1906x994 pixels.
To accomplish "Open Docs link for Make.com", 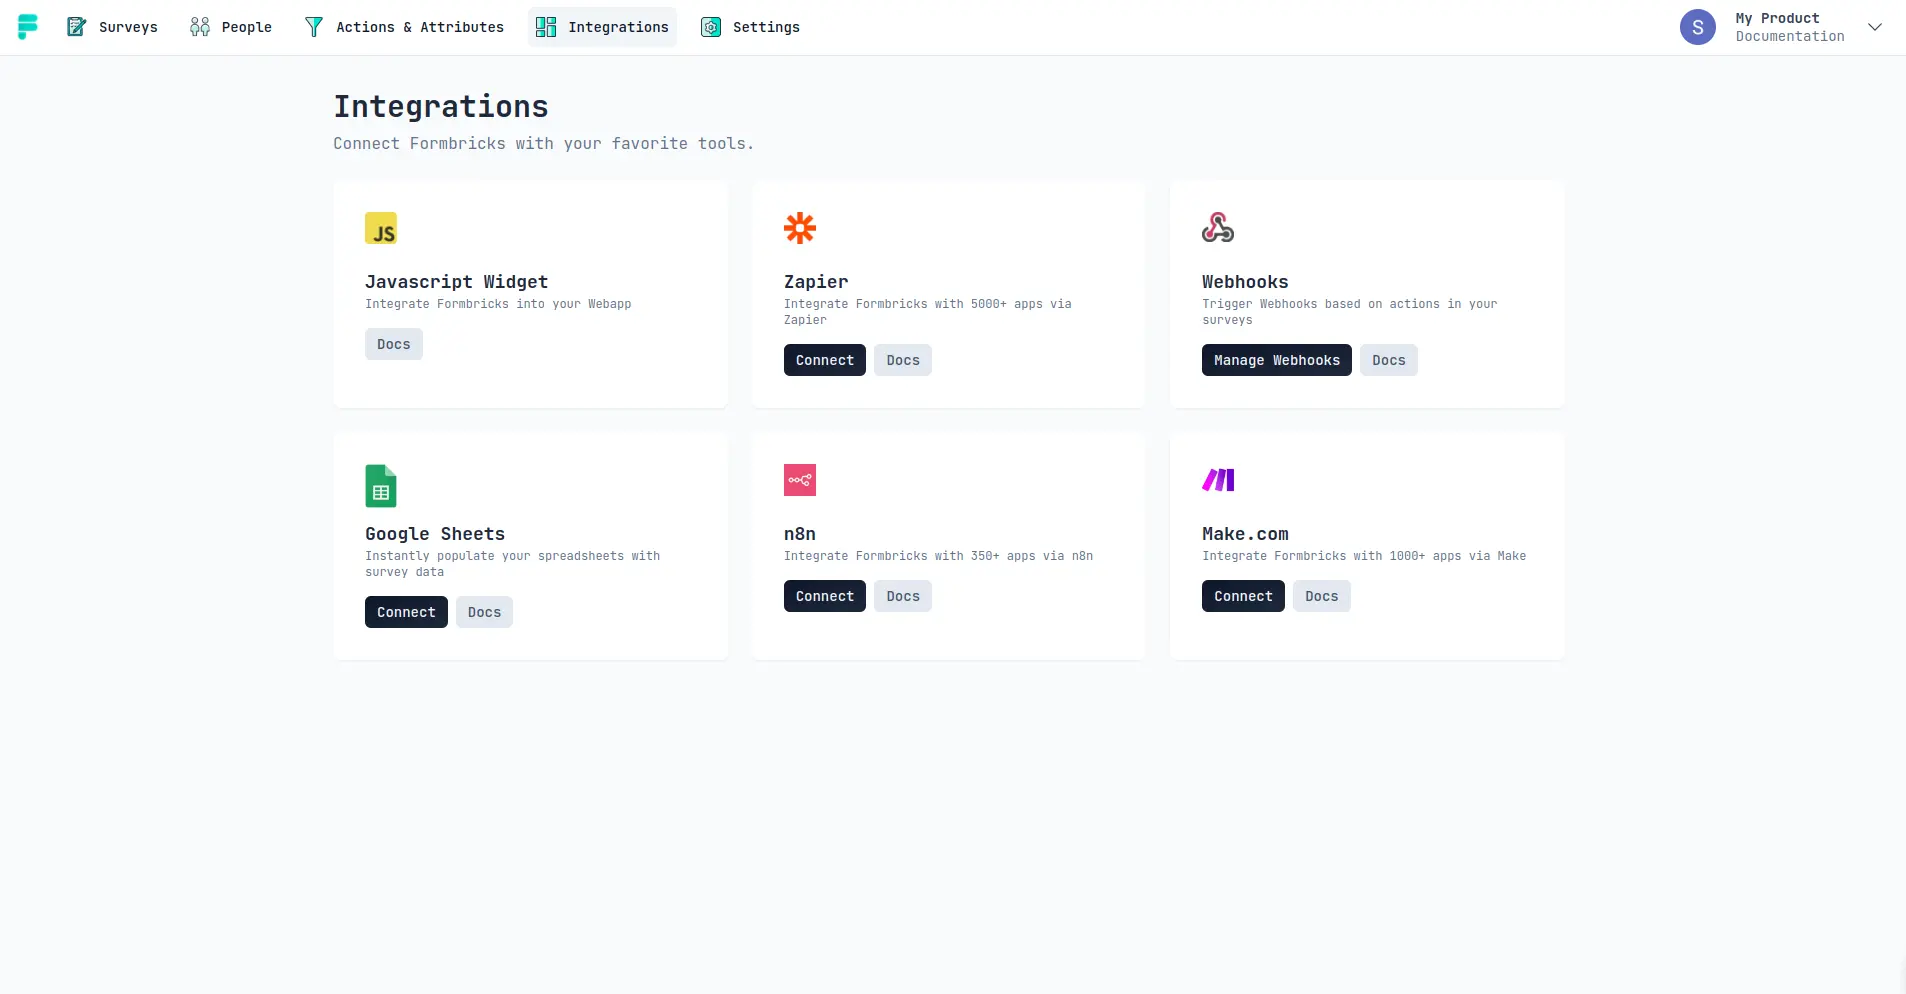I will 1321,596.
